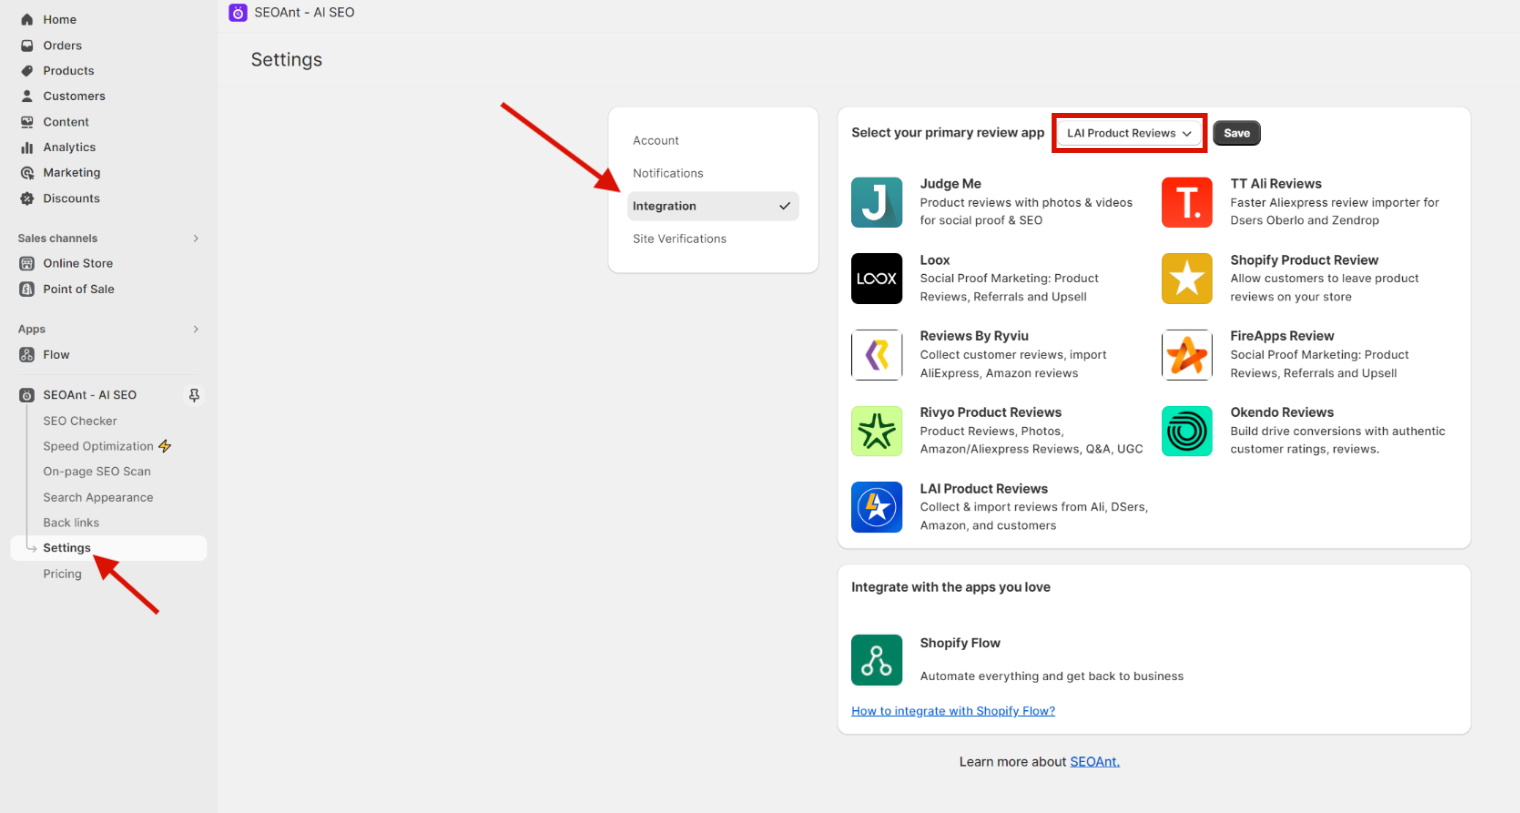1520x813 pixels.
Task: Click the Loox app title
Action: [x=935, y=260]
